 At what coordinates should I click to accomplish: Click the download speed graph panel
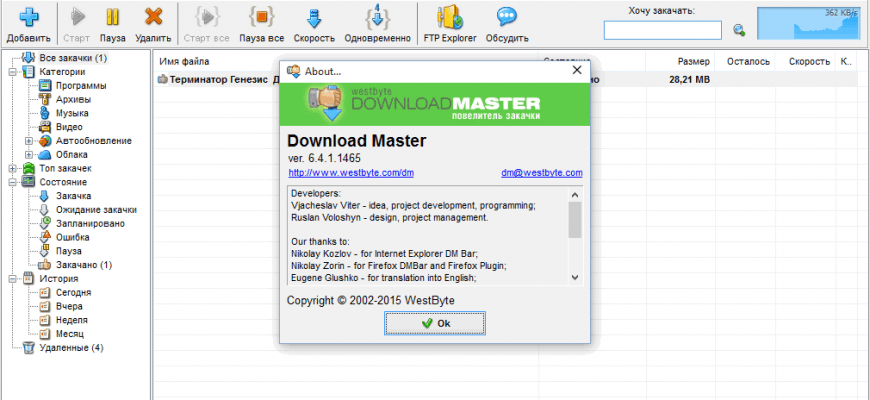click(x=807, y=24)
